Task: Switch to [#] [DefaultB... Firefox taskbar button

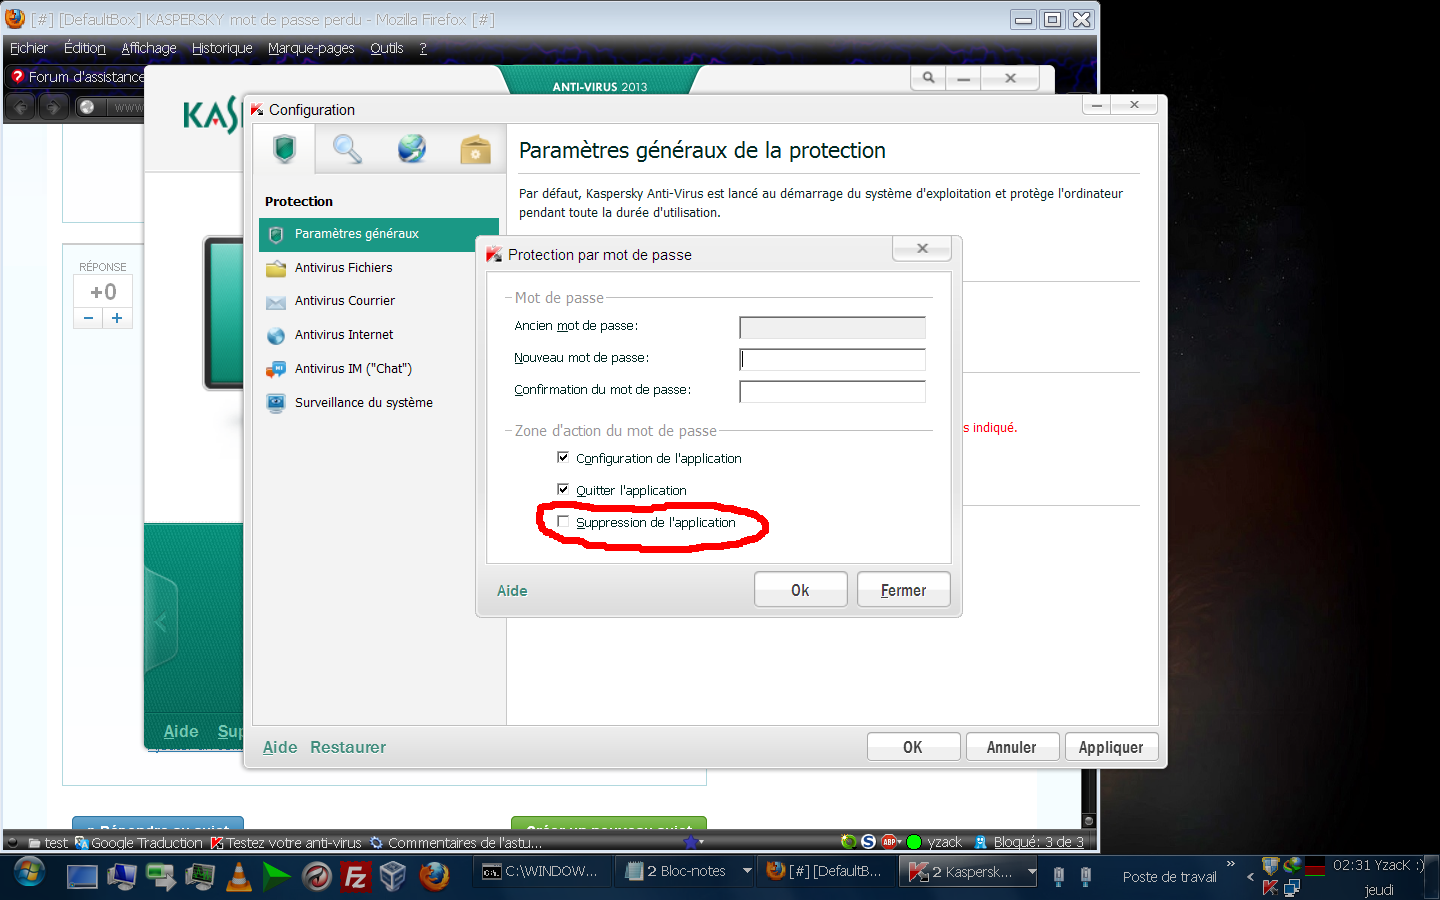Action: coord(826,872)
